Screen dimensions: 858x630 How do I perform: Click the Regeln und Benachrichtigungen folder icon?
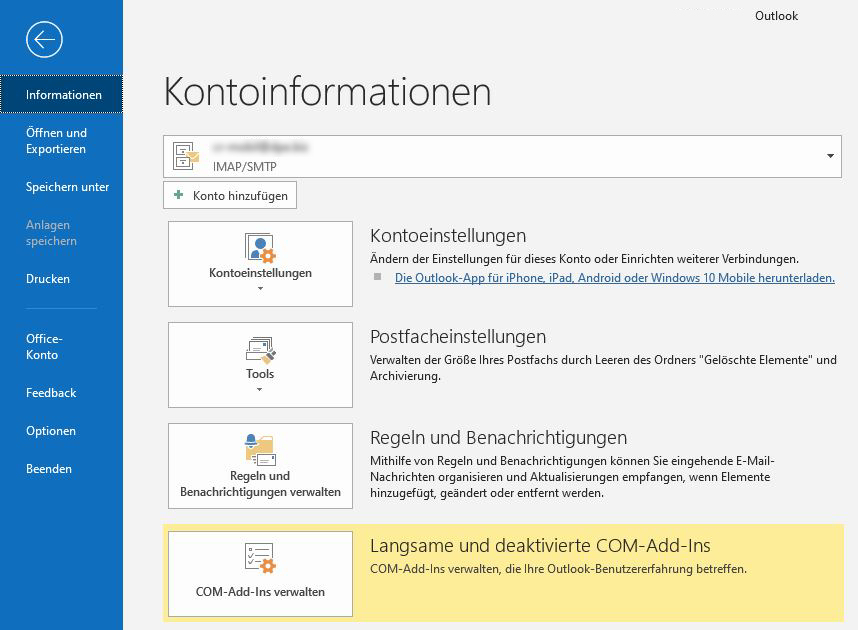pos(260,449)
